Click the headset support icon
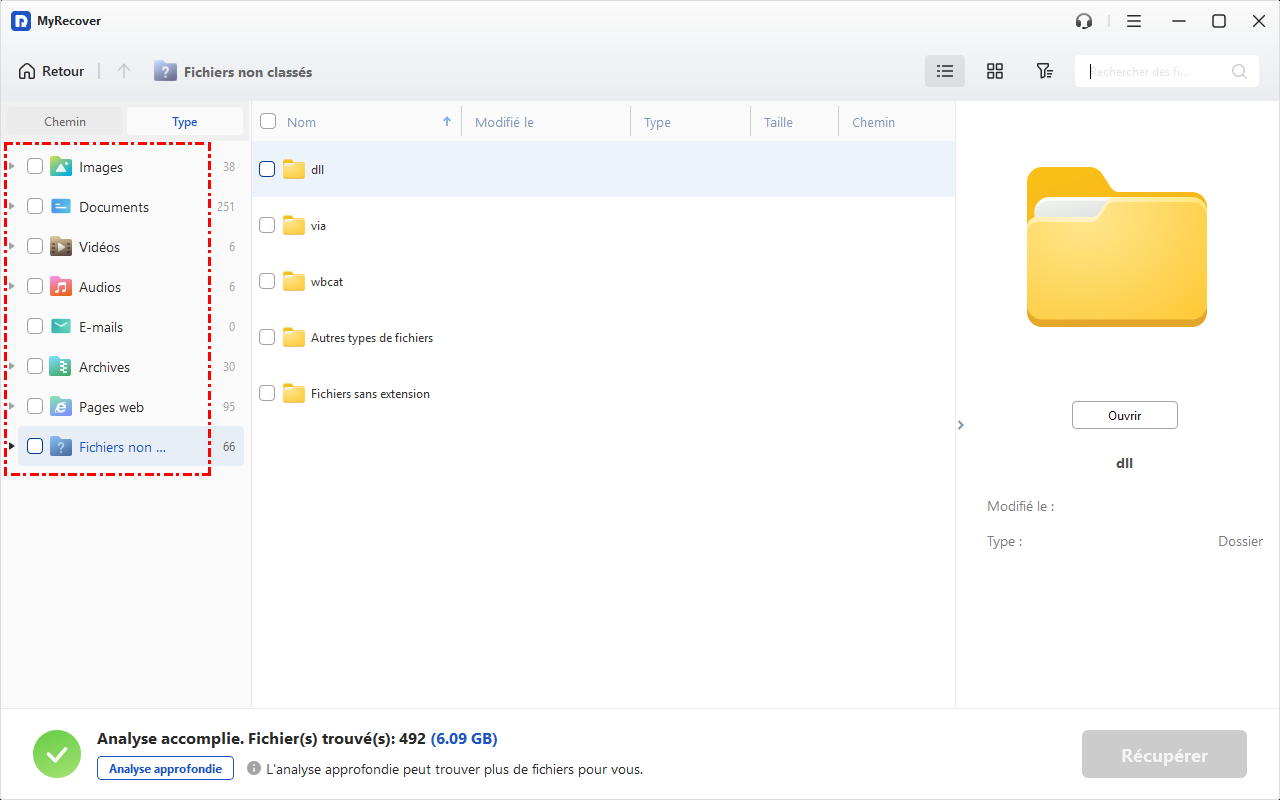Viewport: 1280px width, 800px height. [x=1083, y=21]
